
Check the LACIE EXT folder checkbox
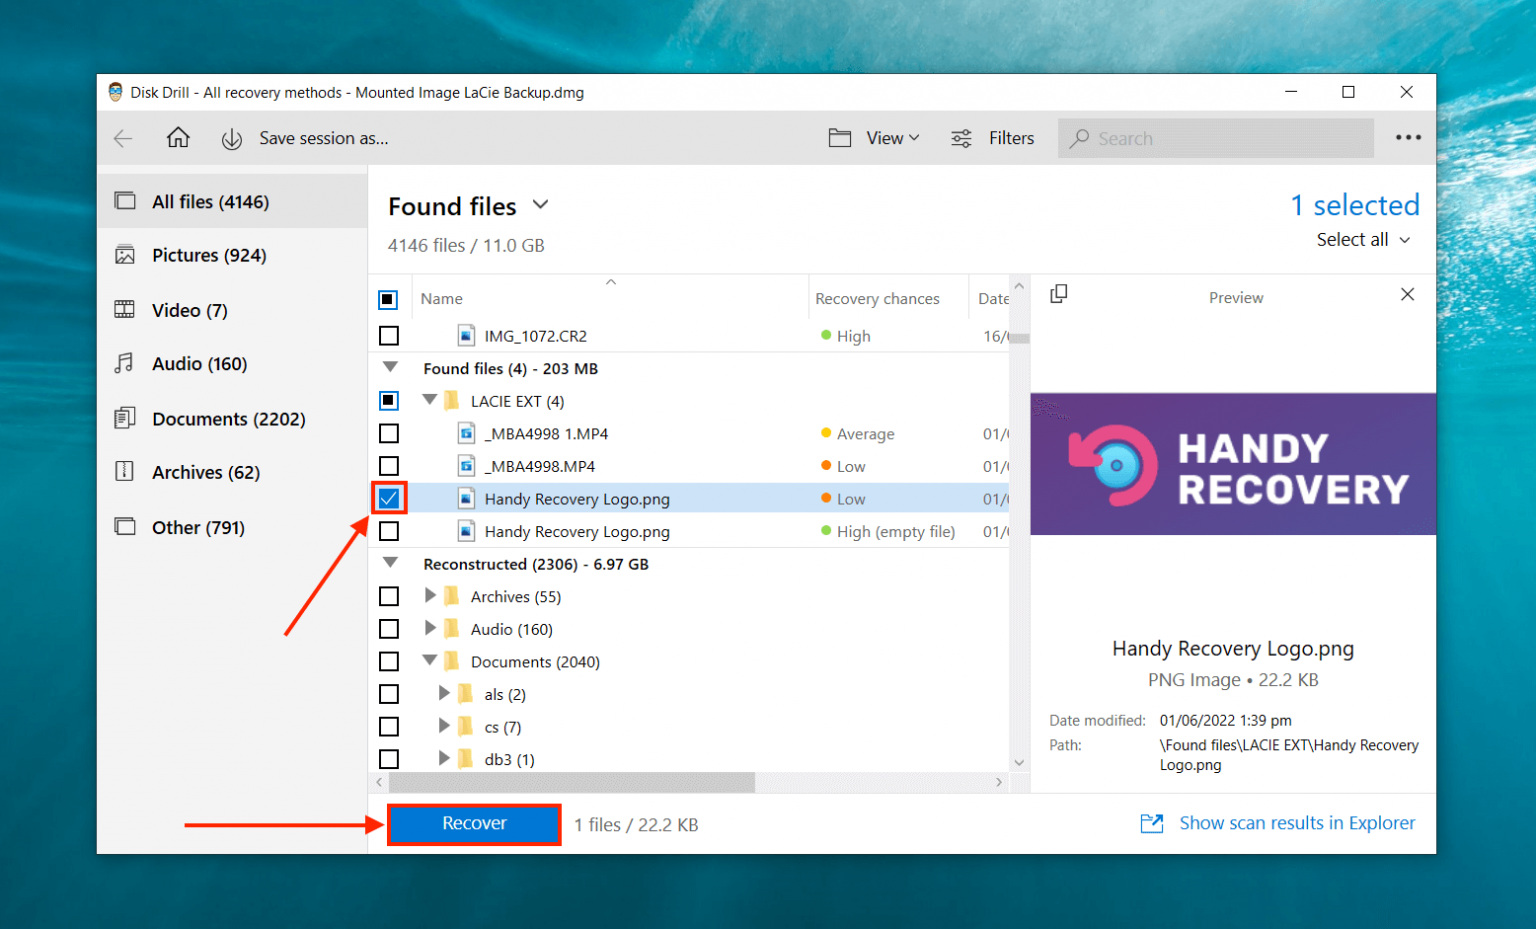(x=389, y=400)
